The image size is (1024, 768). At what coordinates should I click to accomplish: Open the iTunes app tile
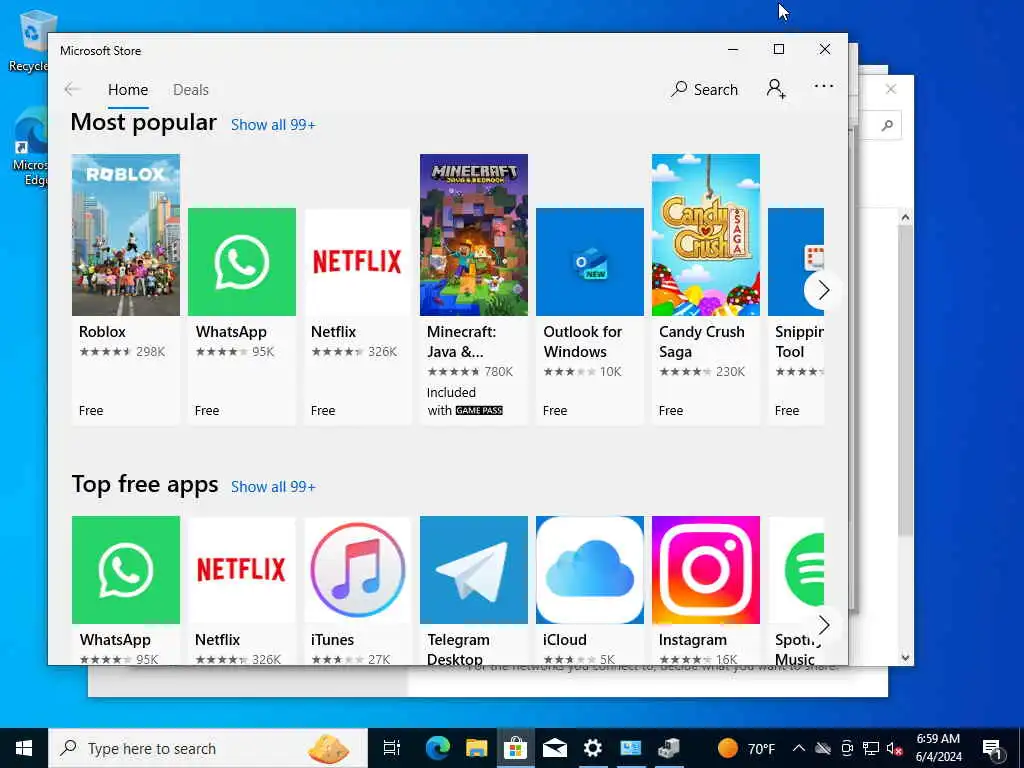(358, 590)
